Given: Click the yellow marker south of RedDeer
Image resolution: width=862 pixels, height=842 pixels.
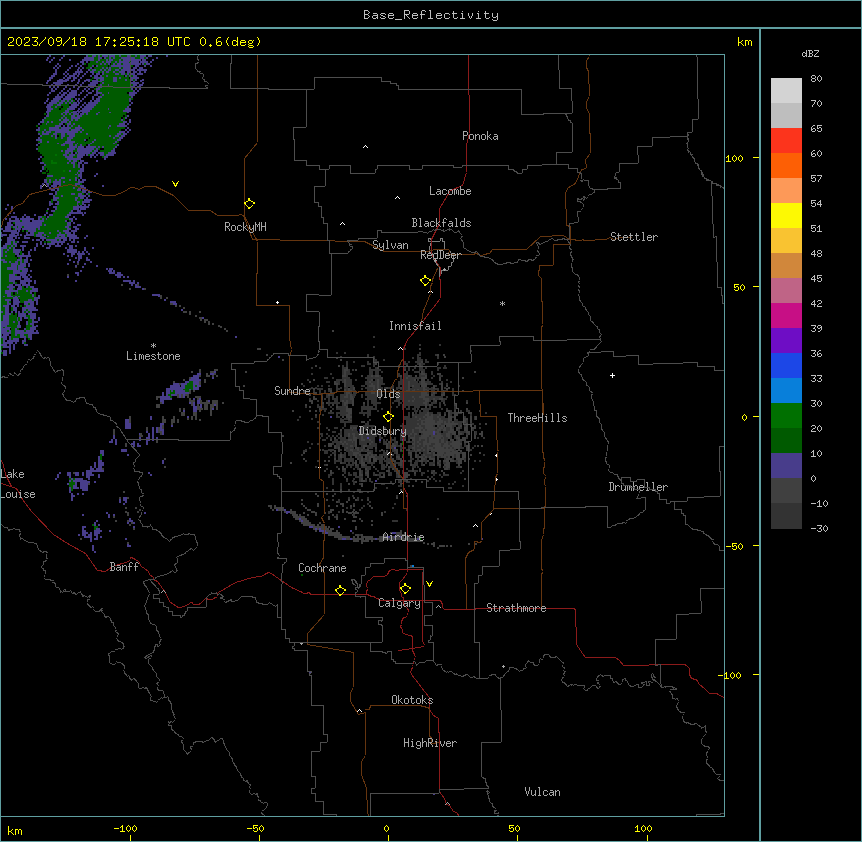Looking at the screenshot, I should coord(425,281).
